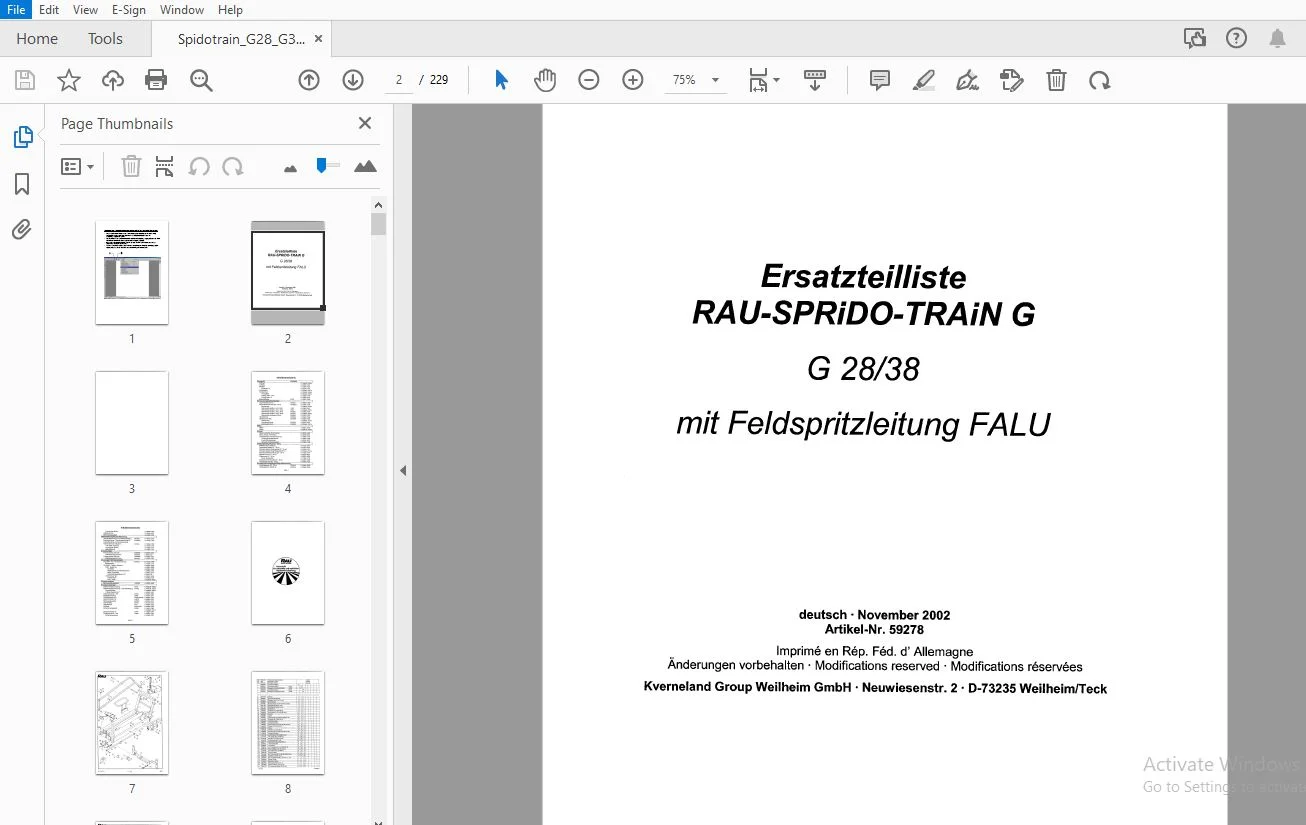1306x825 pixels.
Task: Bookmark this file with the star icon
Action: (69, 81)
